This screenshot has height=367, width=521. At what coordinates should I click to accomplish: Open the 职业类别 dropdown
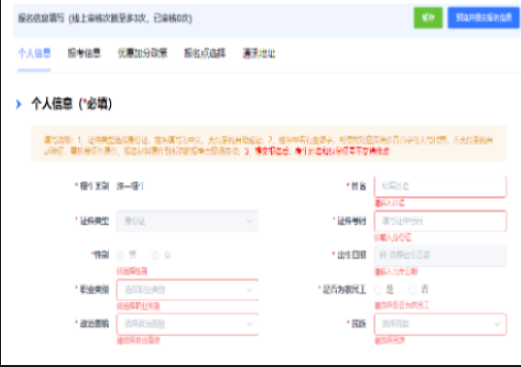pyautogui.click(x=188, y=290)
